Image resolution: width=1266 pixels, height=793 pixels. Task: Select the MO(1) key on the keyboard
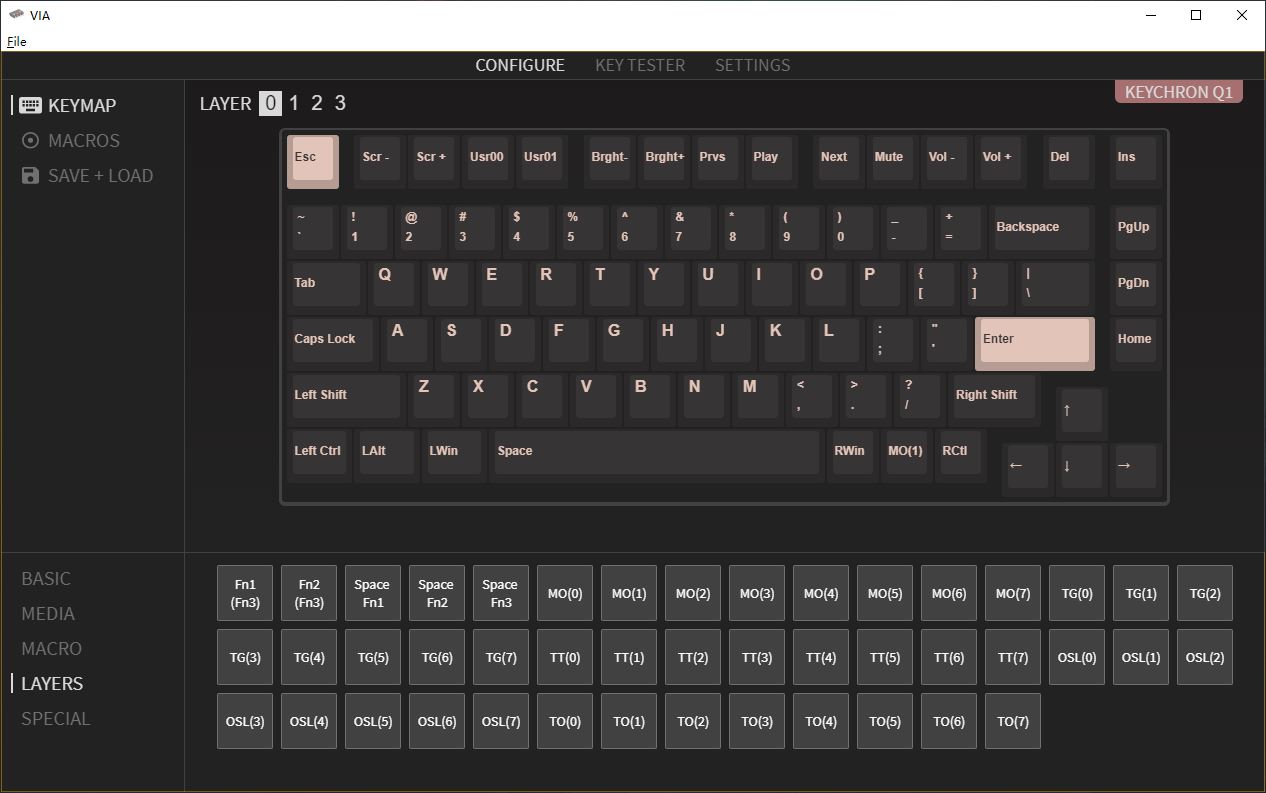[x=905, y=452]
